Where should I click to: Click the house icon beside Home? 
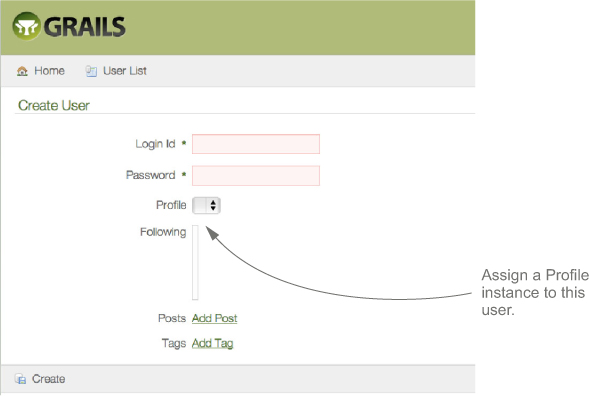click(x=22, y=71)
